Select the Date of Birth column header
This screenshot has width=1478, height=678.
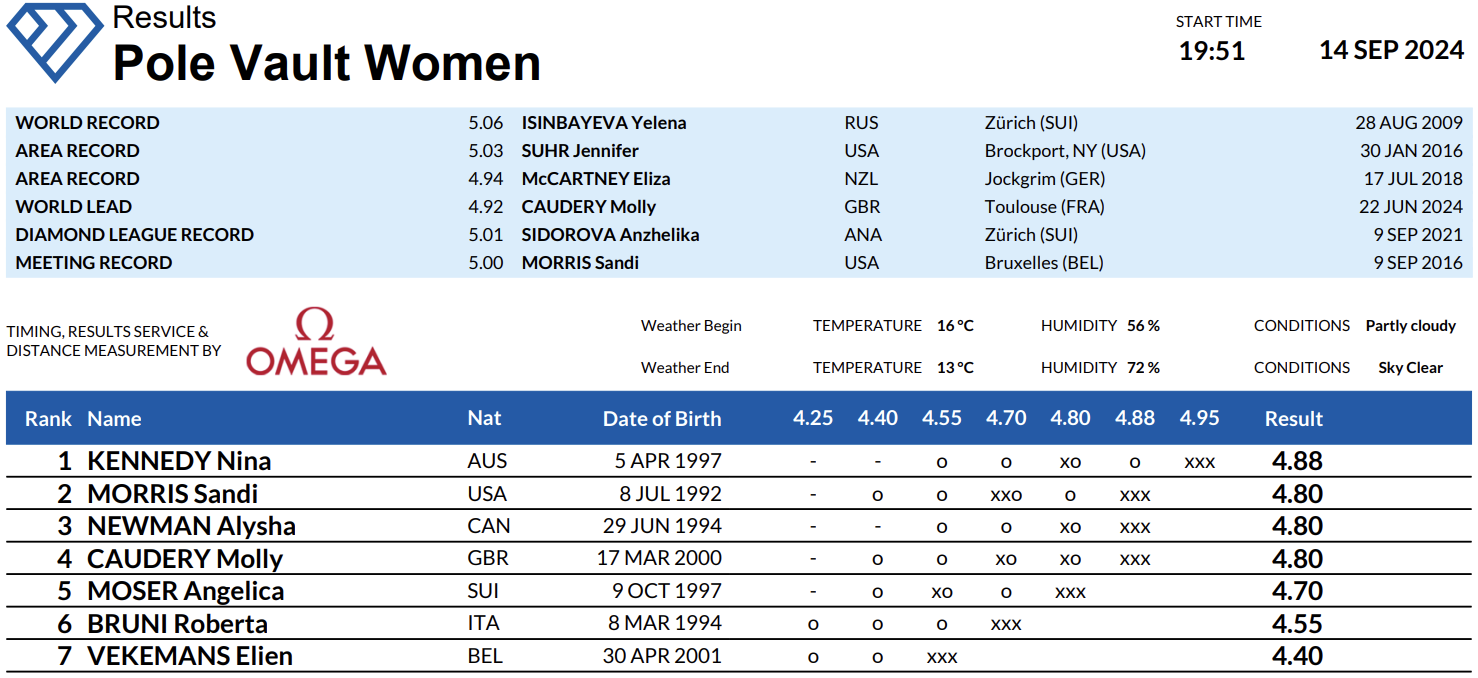pos(661,419)
